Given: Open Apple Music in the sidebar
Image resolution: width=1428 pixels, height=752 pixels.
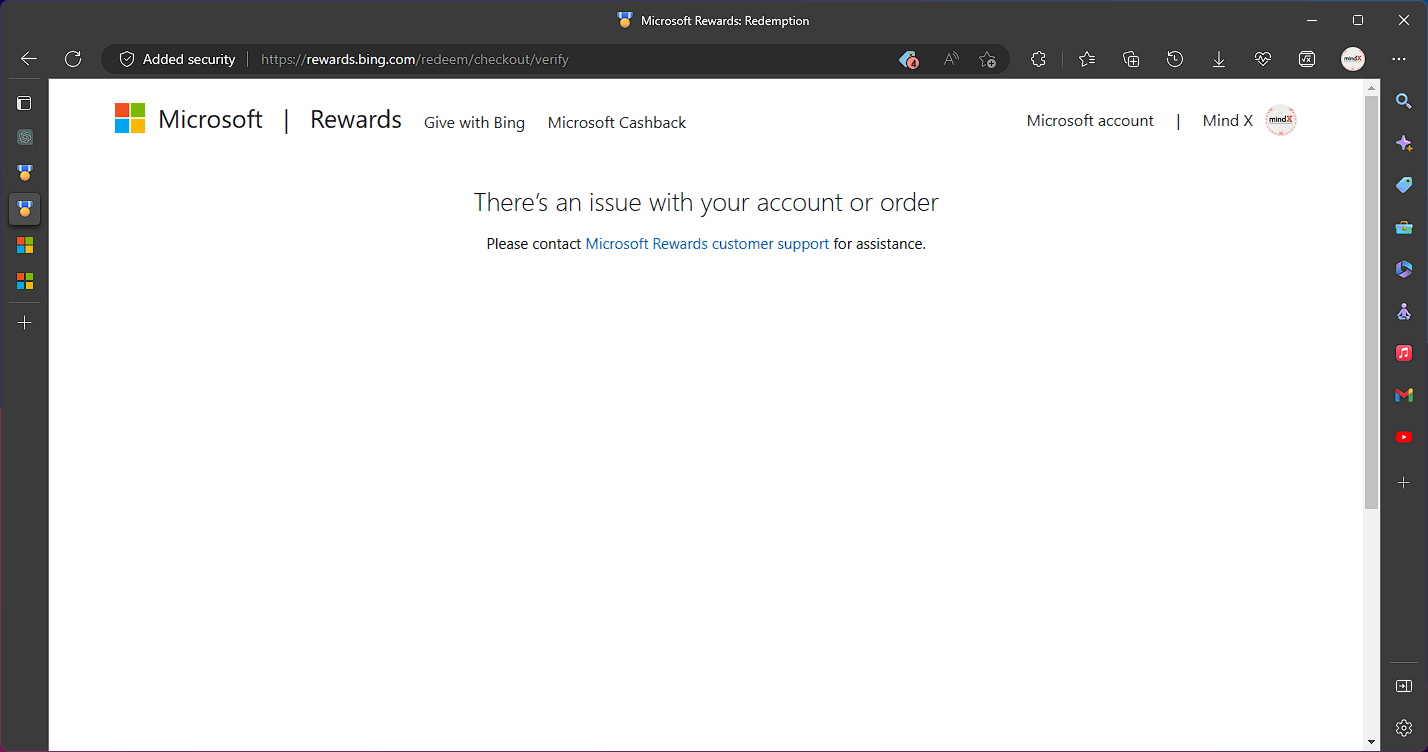Looking at the screenshot, I should [x=1404, y=353].
